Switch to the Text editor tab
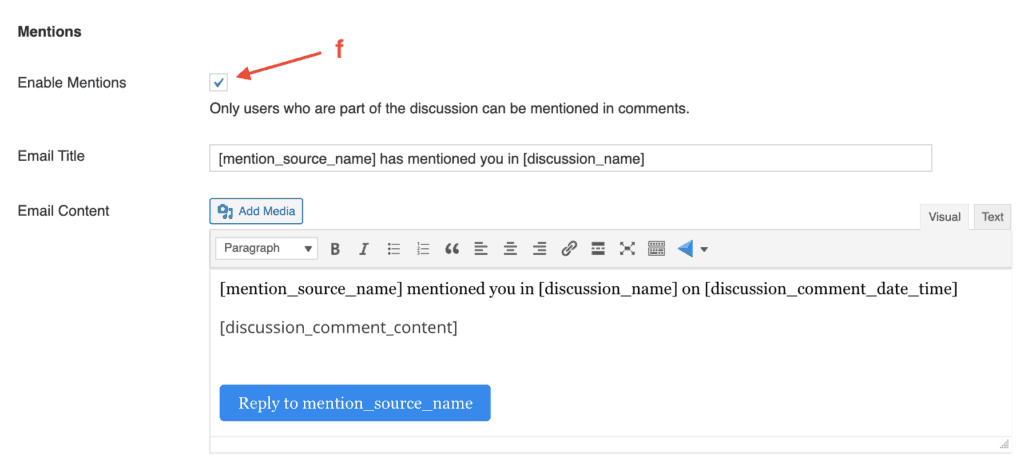 992,217
